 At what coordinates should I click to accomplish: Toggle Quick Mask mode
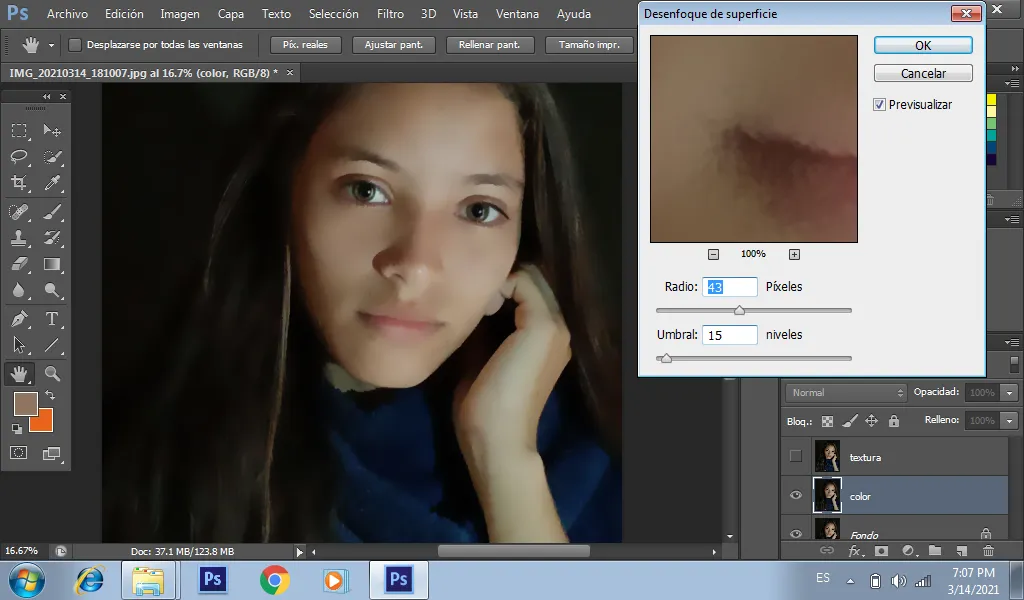[x=19, y=453]
